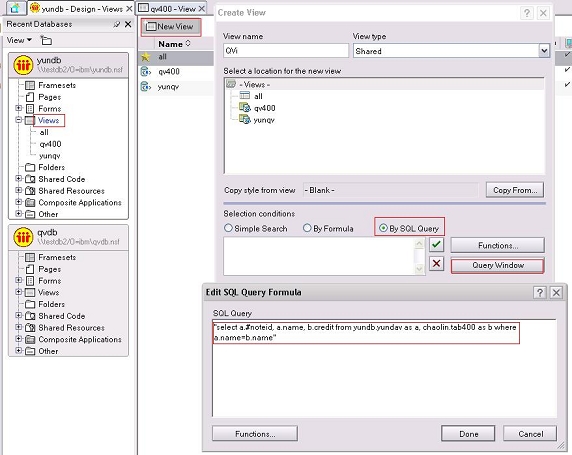The width and height of the screenshot is (572, 455).
Task: Expand Forms under qvdb
Action: point(19,281)
